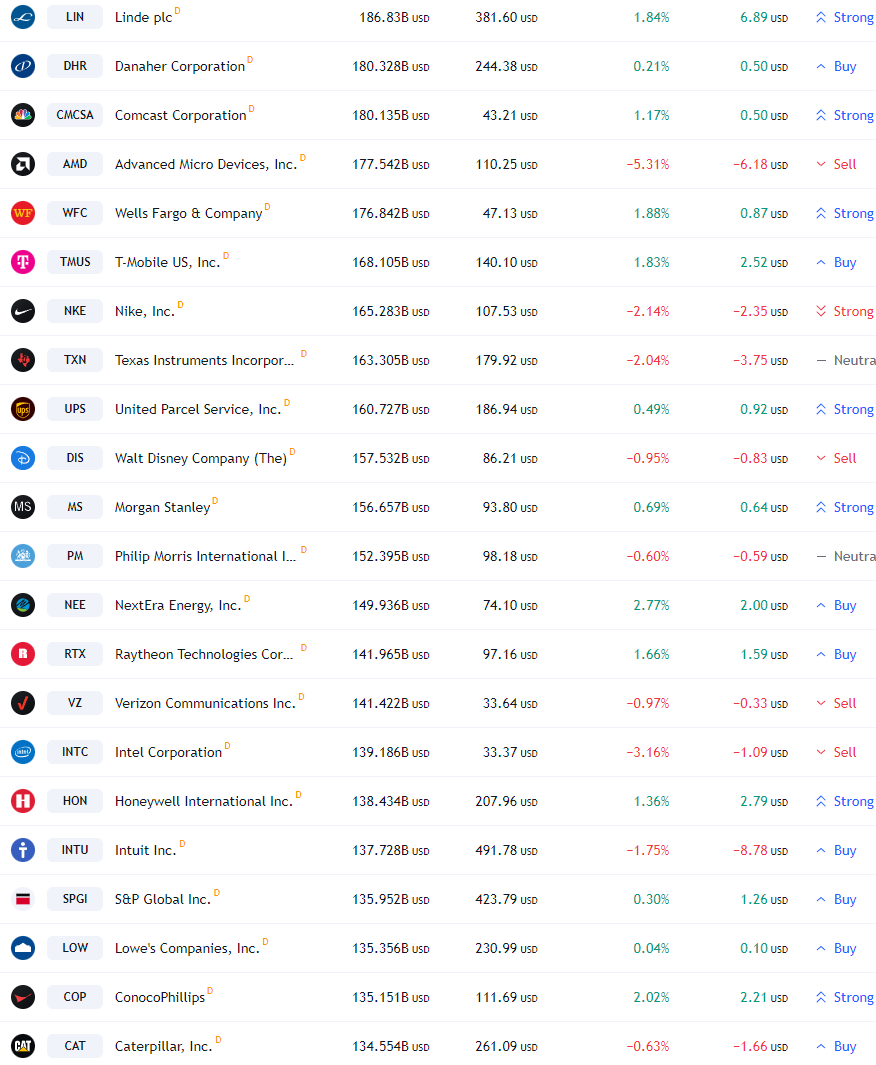The height and width of the screenshot is (1065, 876).
Task: Click the Buy rating for Danaher
Action: pyautogui.click(x=836, y=67)
